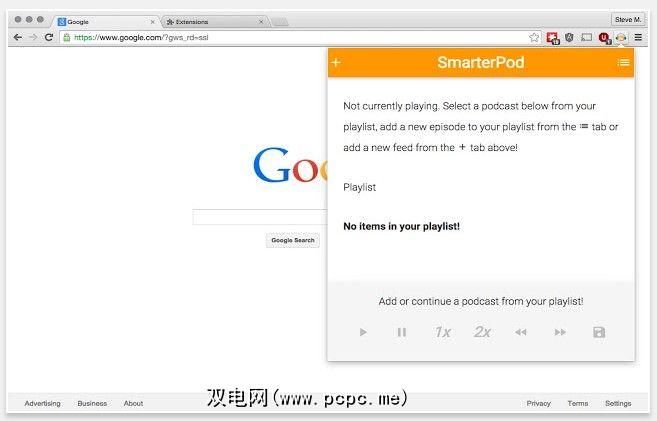The height and width of the screenshot is (421, 657).
Task: Open the Privacy footer link
Action: tap(538, 403)
